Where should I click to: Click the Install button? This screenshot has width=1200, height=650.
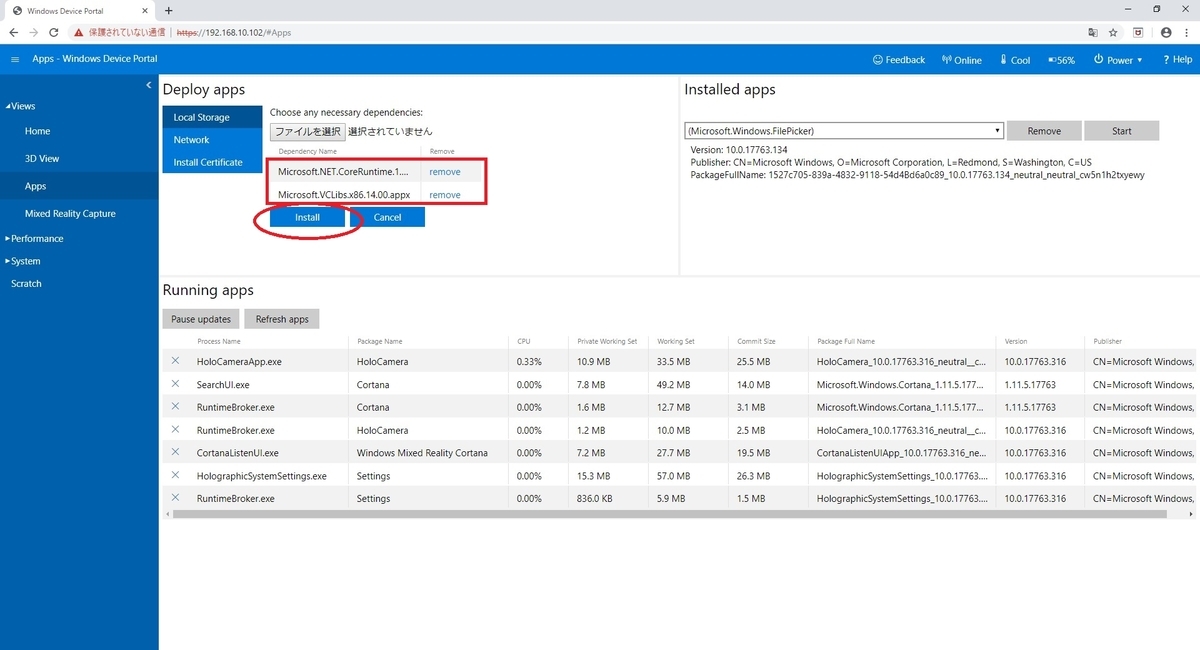[307, 217]
